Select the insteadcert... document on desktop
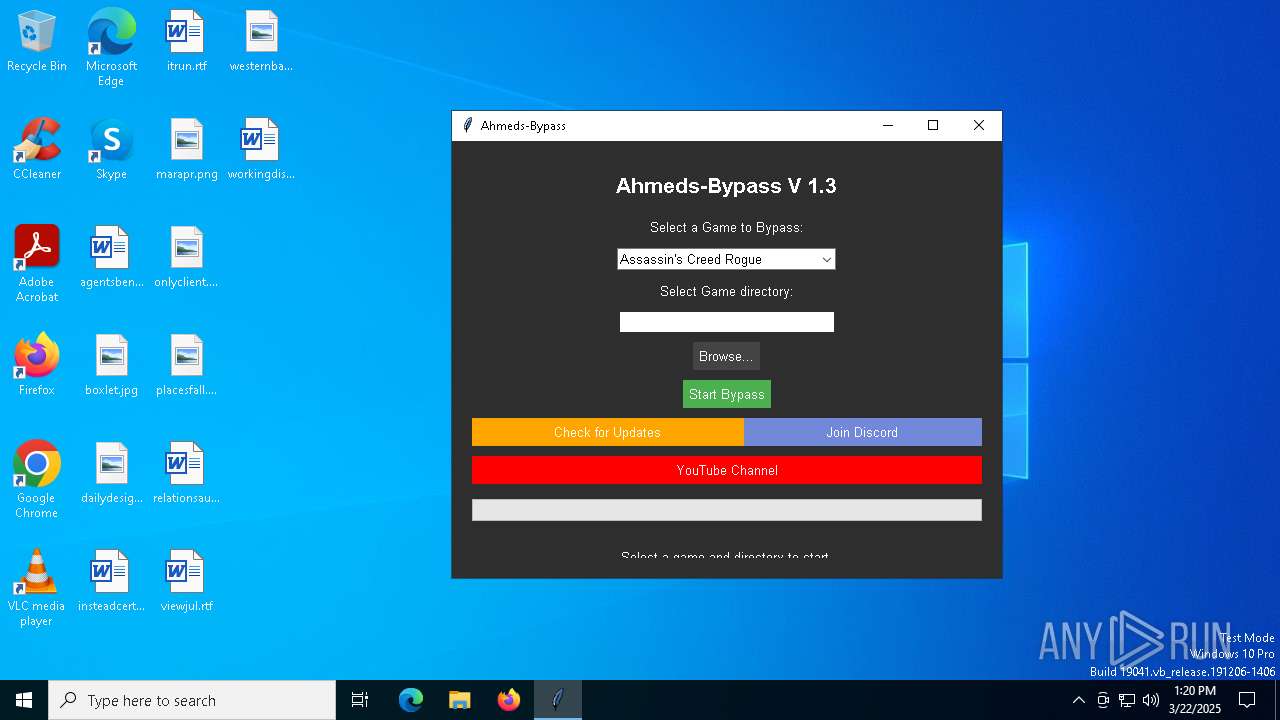This screenshot has width=1280, height=720. [111, 582]
